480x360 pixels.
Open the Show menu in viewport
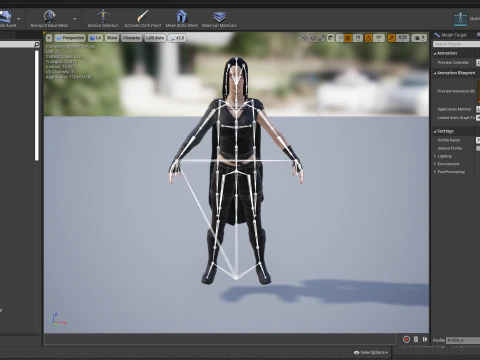(112, 38)
